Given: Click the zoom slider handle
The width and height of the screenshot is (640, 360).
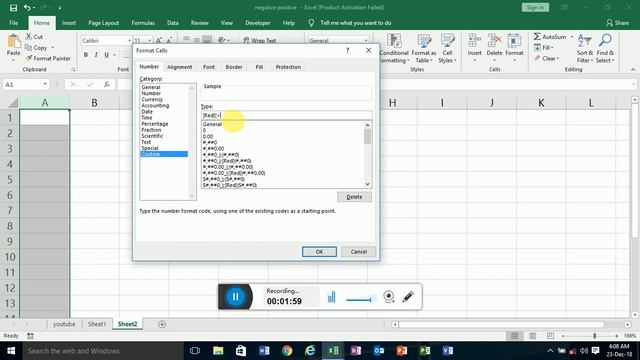Looking at the screenshot, I should tap(595, 336).
